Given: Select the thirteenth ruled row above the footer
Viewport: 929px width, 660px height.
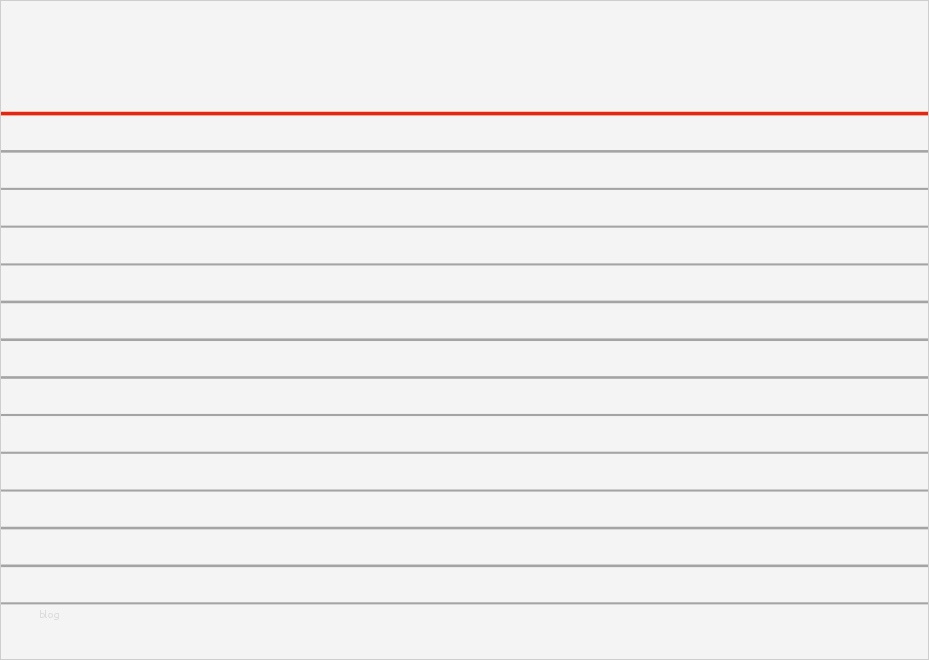Looking at the screenshot, I should click(464, 585).
